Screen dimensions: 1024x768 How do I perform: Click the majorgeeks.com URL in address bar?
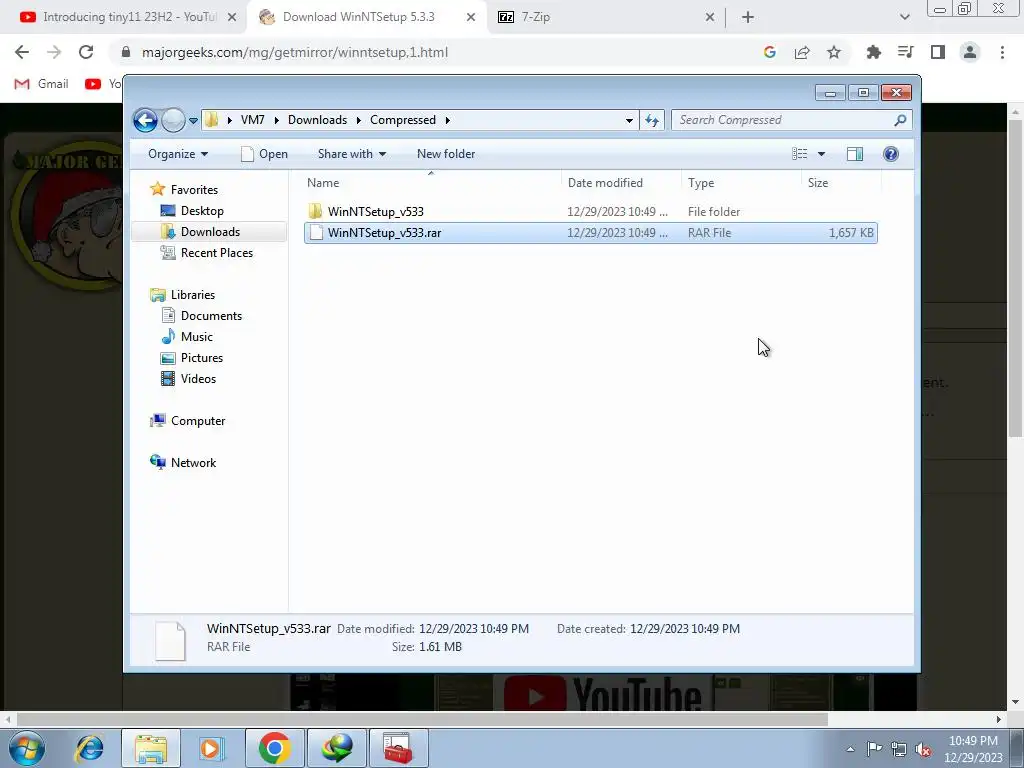[x=295, y=52]
